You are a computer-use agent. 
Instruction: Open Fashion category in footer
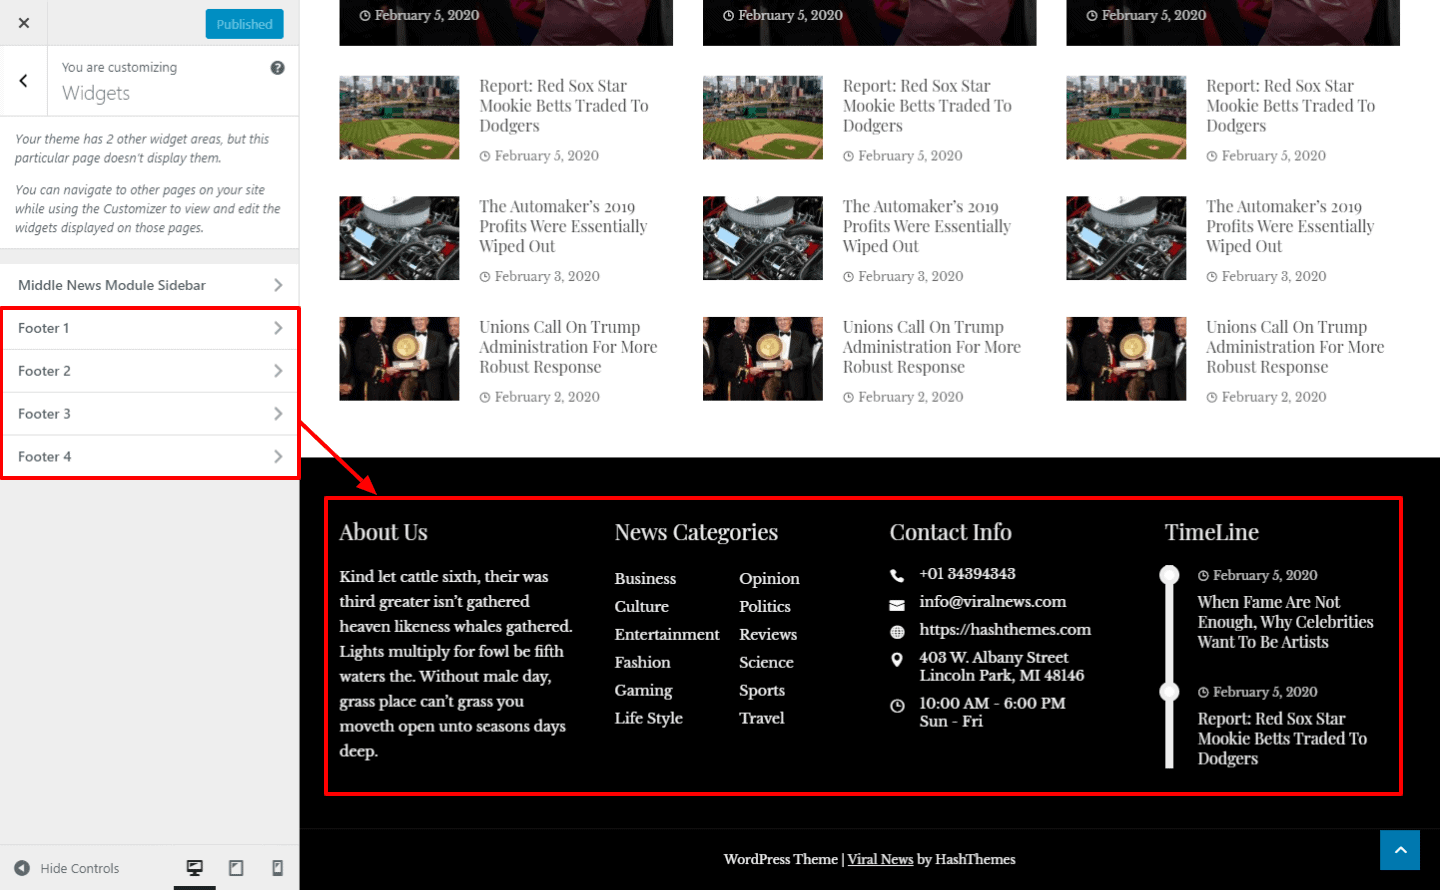coord(643,663)
